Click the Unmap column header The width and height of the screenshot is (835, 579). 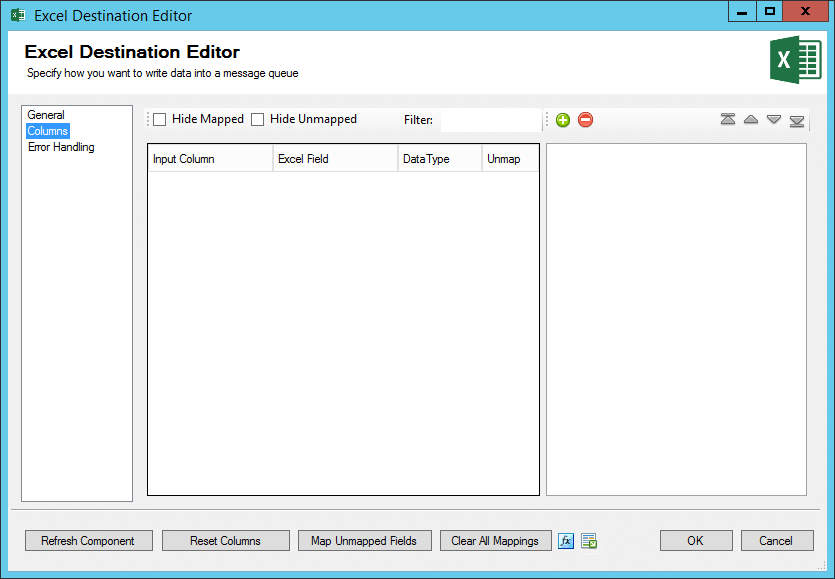pyautogui.click(x=511, y=159)
